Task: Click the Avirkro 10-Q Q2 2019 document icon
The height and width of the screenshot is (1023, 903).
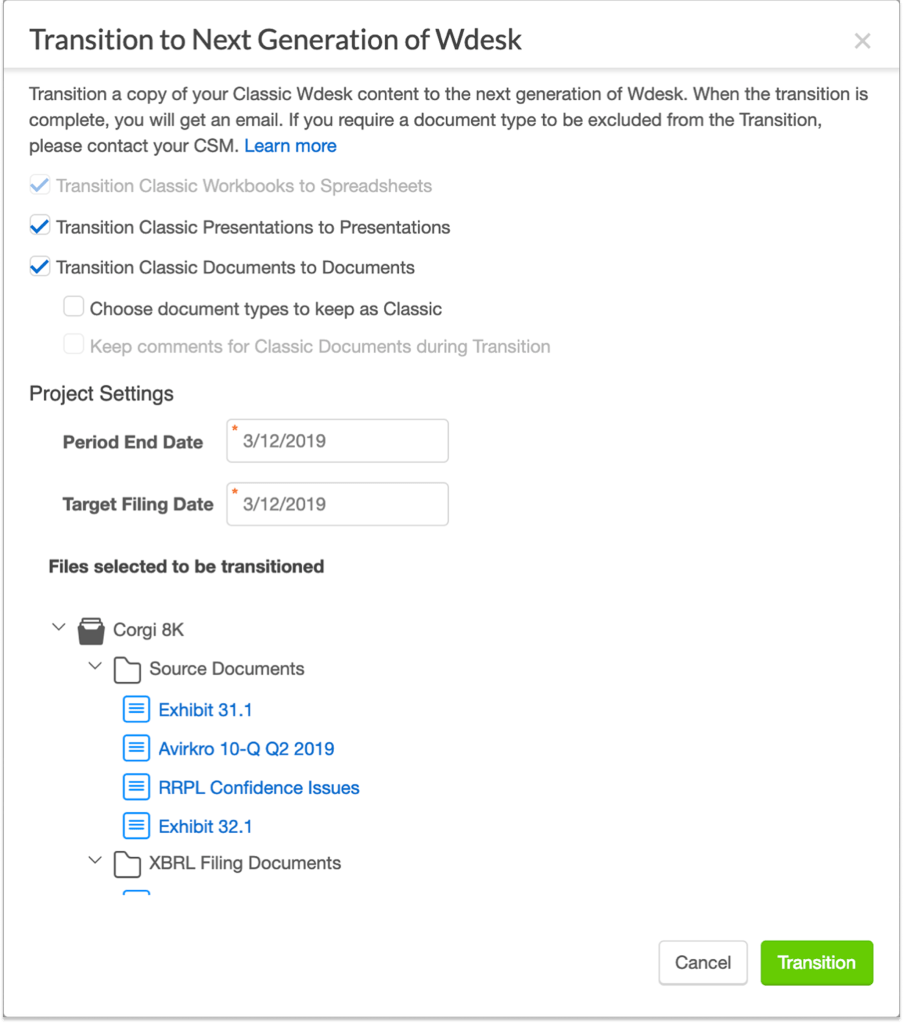Action: [136, 748]
